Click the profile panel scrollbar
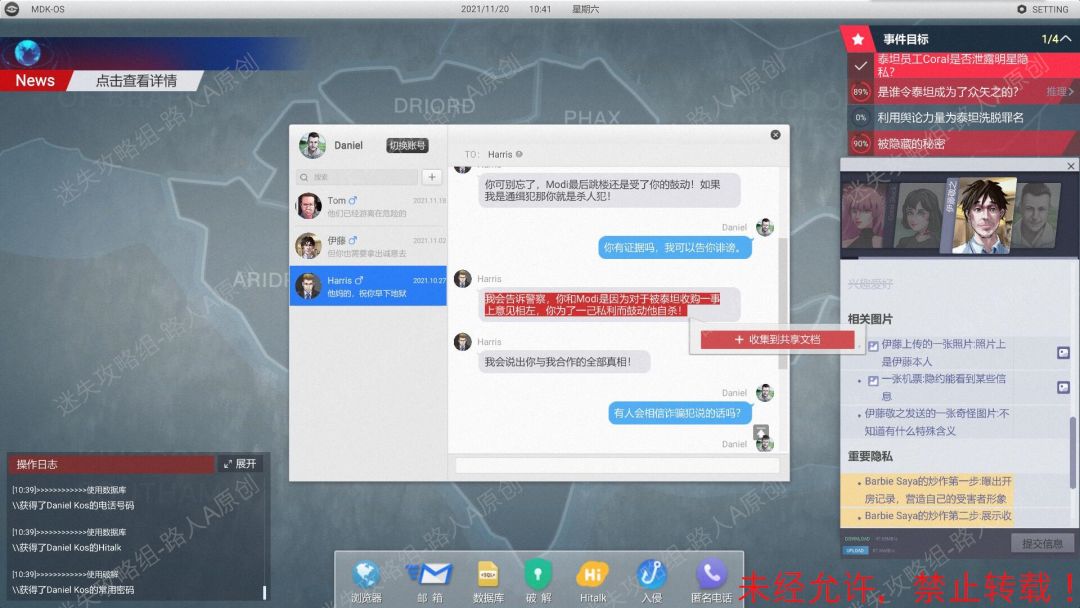Viewport: 1080px width, 608px height. pyautogui.click(x=1072, y=453)
